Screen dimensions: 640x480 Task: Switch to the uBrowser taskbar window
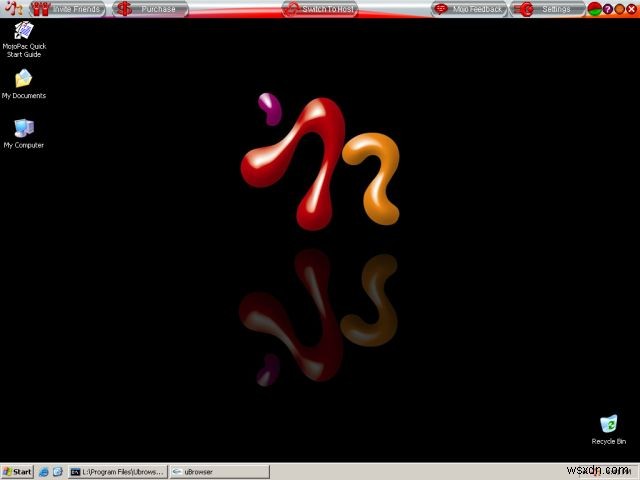220,472
